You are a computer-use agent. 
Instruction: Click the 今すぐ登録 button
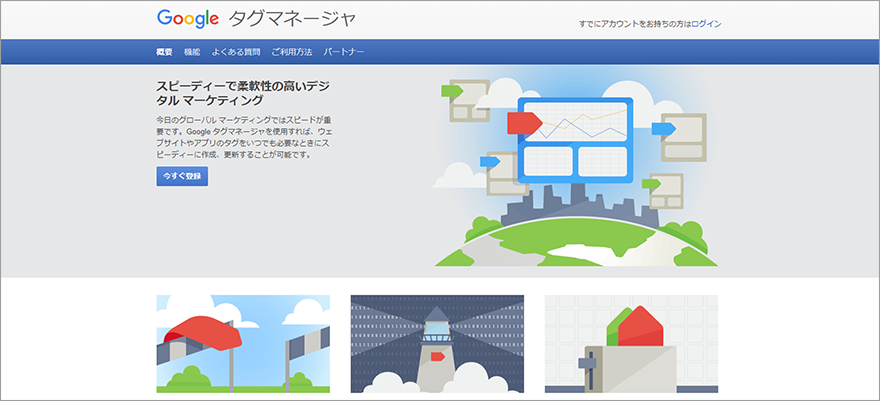click(182, 176)
